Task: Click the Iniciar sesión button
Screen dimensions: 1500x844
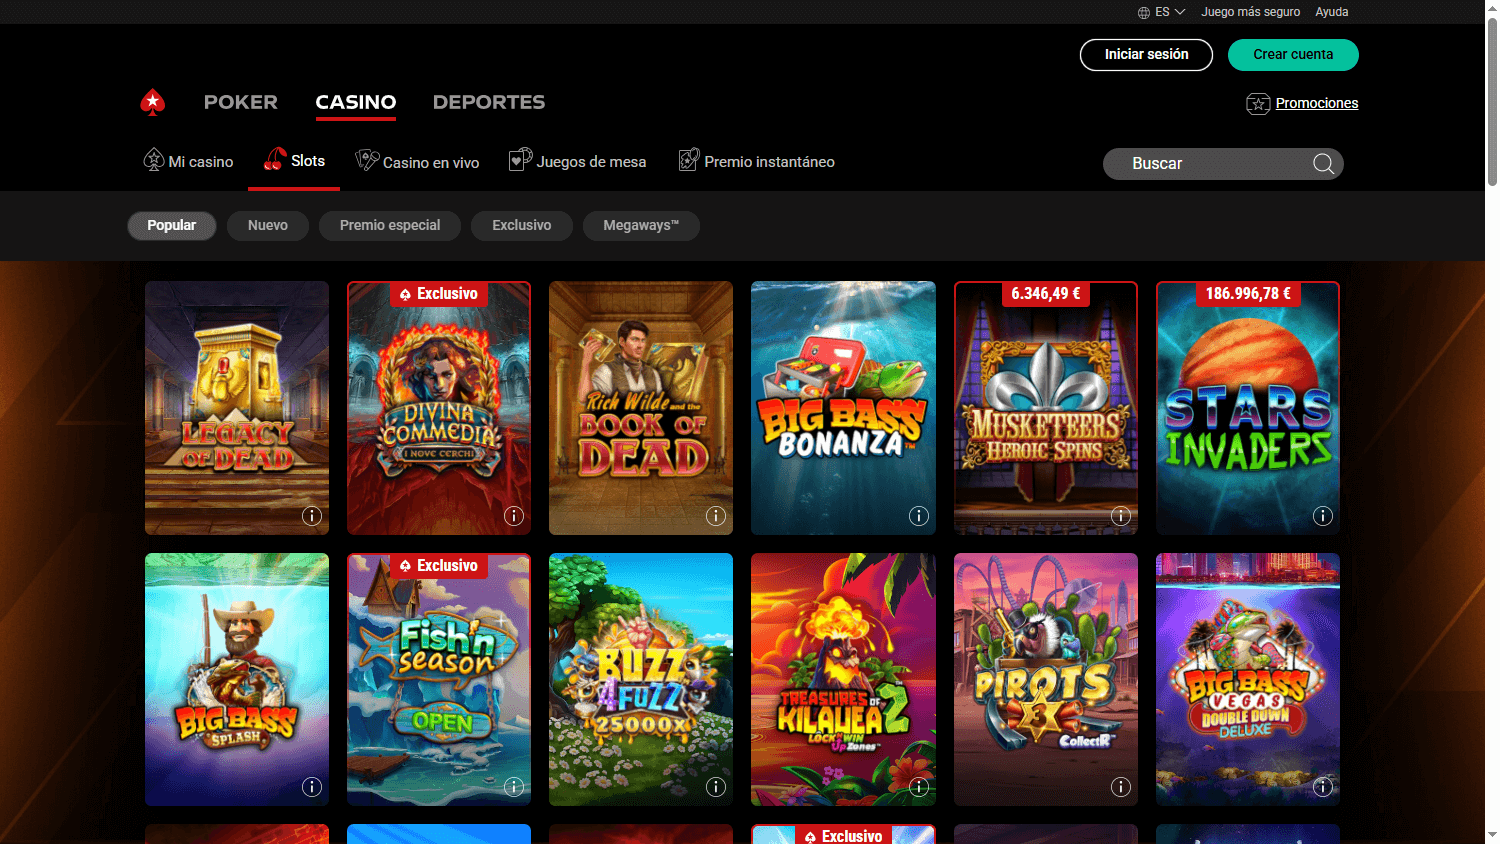Action: 1146,55
